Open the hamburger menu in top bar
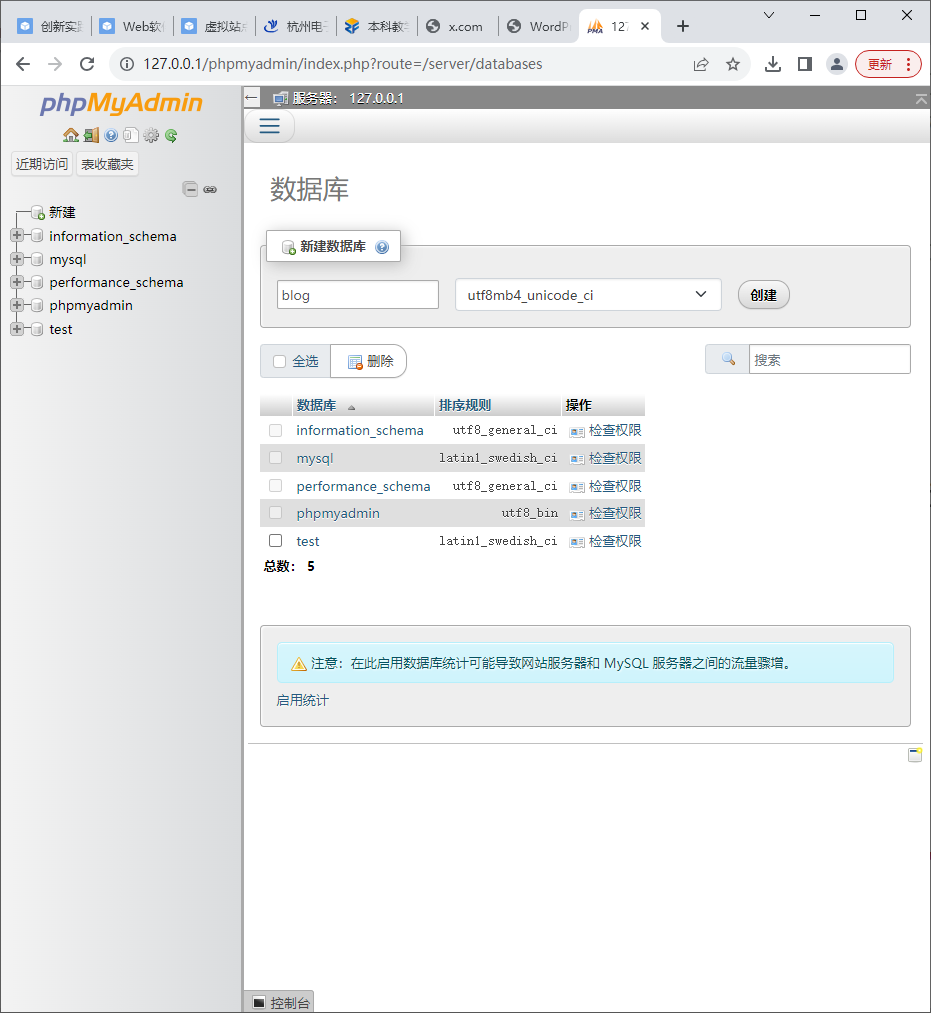Viewport: 931px width, 1013px height. [x=269, y=125]
